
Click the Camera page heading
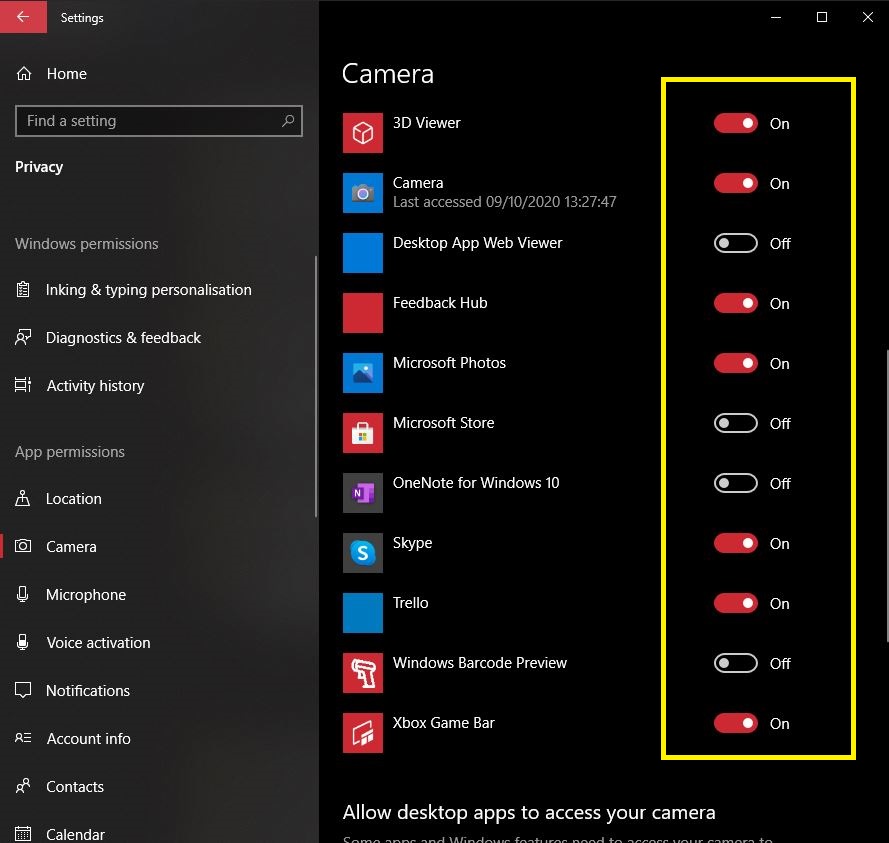click(x=388, y=74)
